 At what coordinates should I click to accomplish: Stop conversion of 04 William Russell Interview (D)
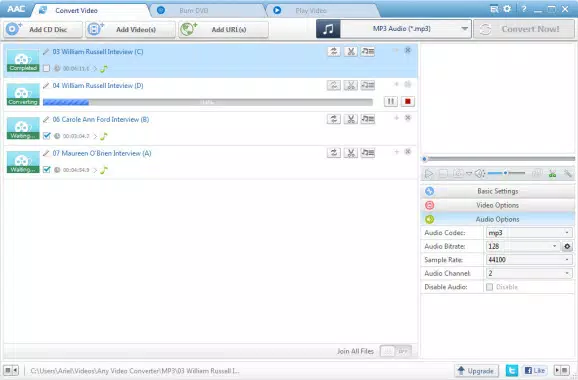[408, 101]
